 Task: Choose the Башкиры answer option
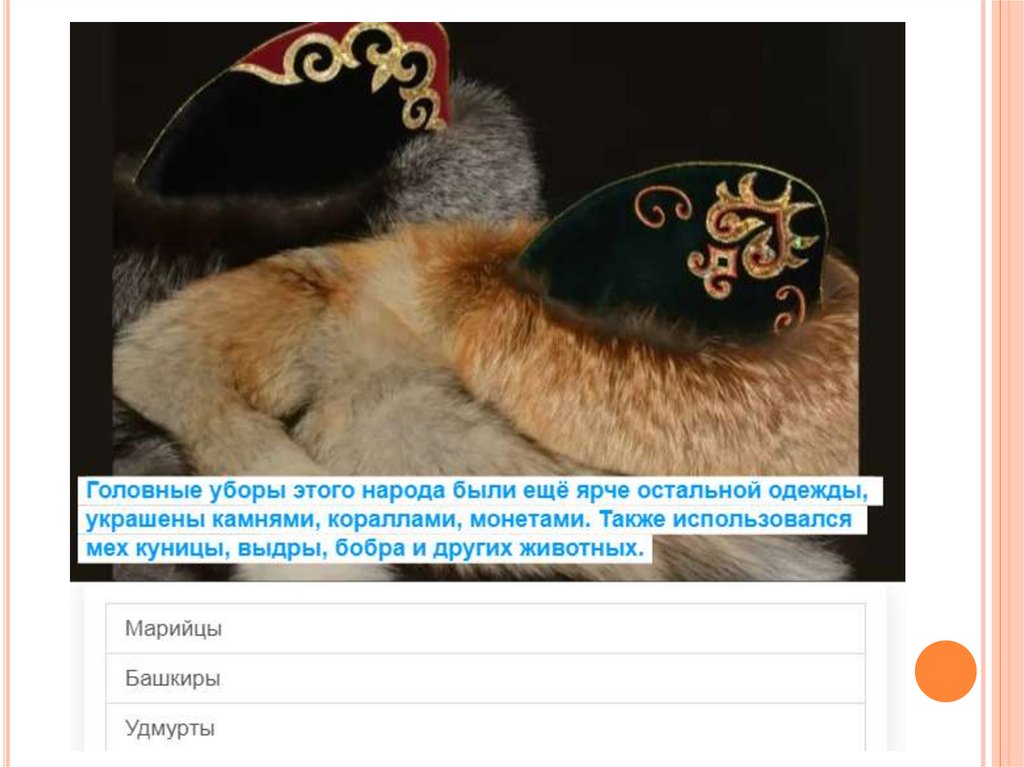485,679
